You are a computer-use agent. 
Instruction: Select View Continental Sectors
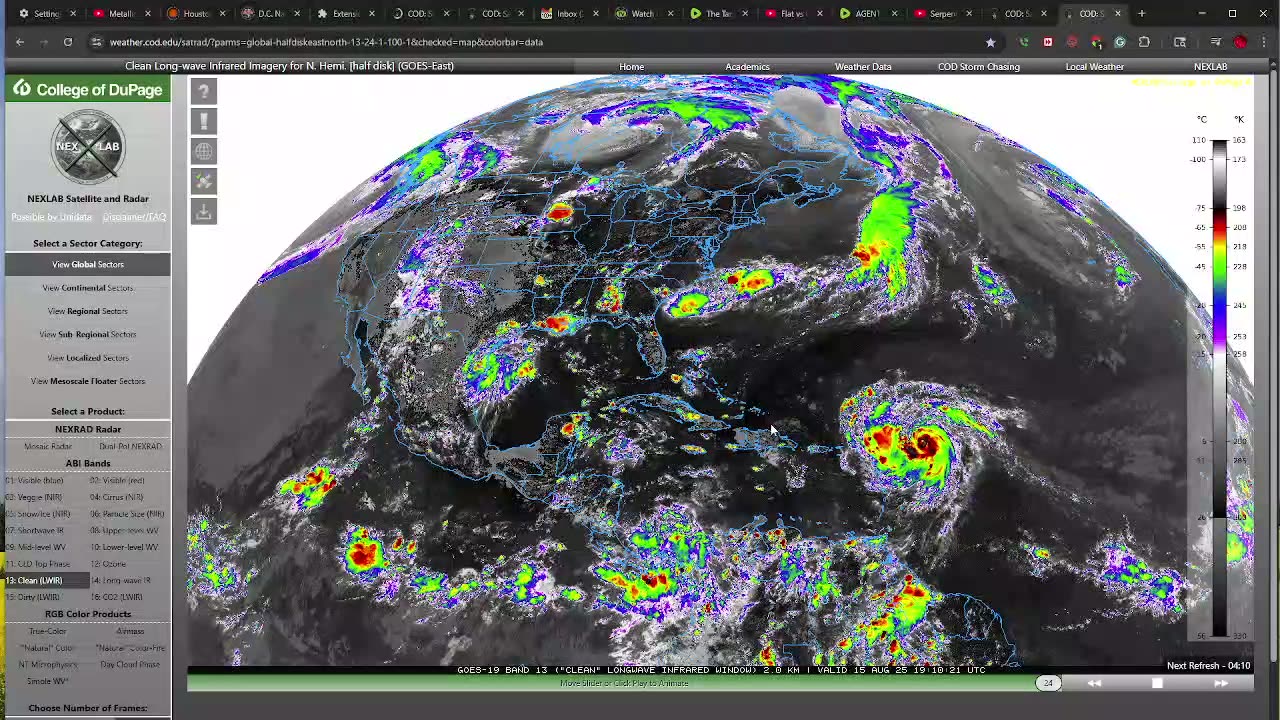(x=88, y=288)
